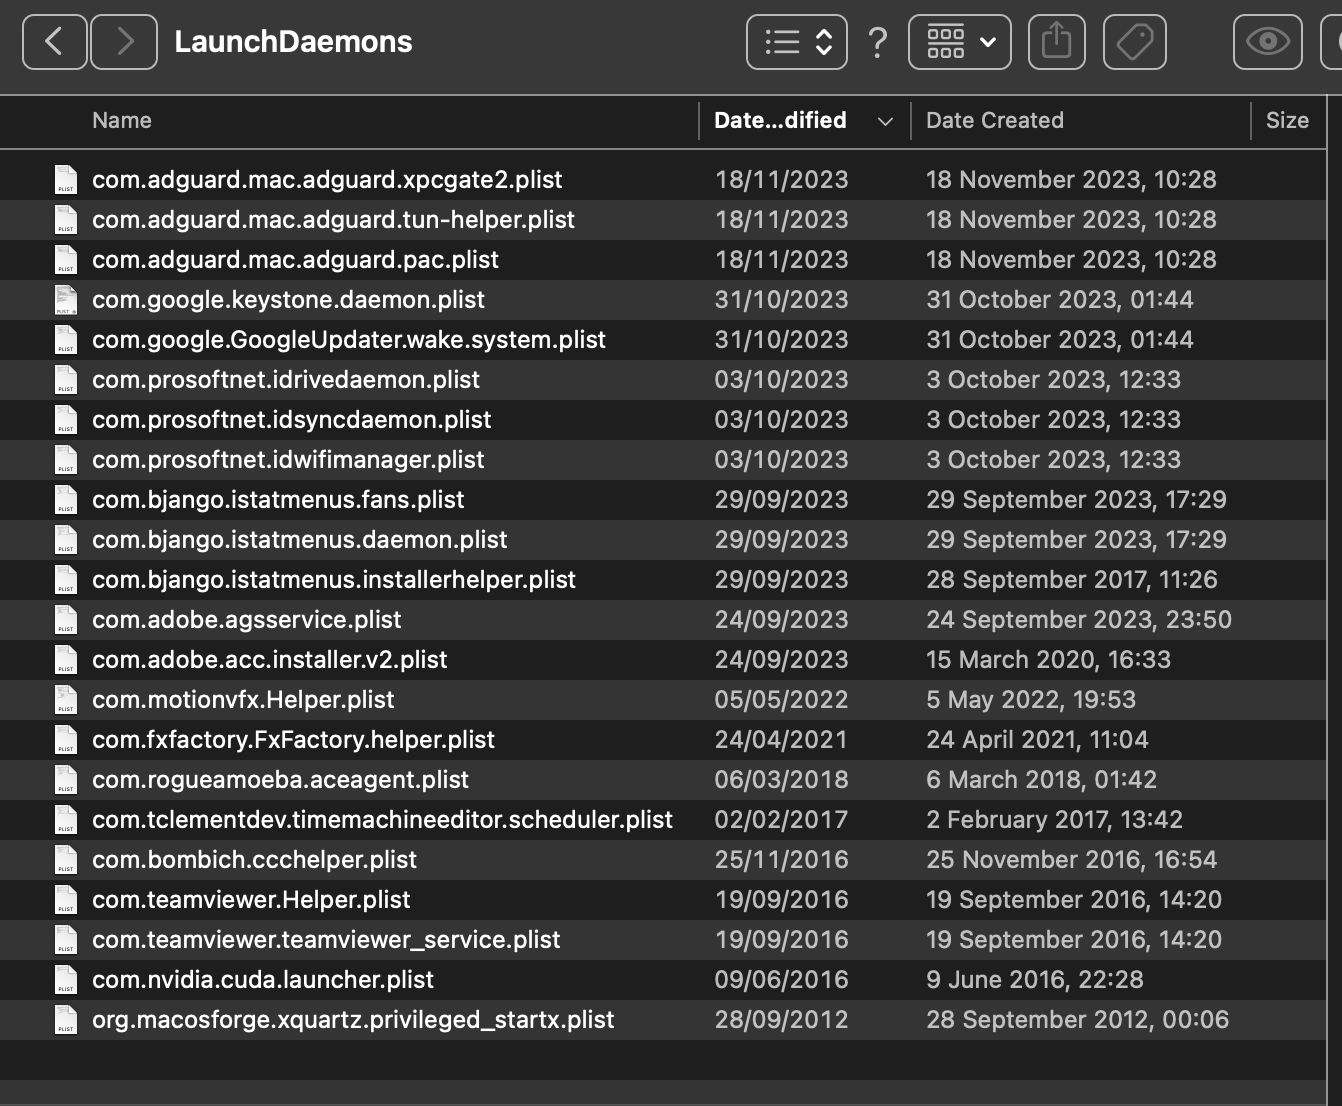Image resolution: width=1342 pixels, height=1106 pixels.
Task: Click the modified date 28/09/2012
Action: tap(781, 1020)
